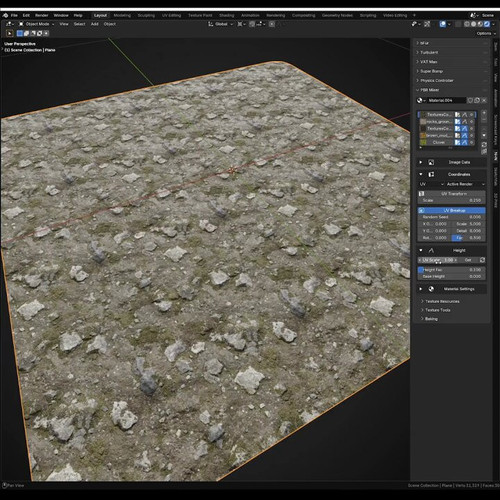Open the Object Mode dropdown
The height and width of the screenshot is (500, 500).
[37, 24]
